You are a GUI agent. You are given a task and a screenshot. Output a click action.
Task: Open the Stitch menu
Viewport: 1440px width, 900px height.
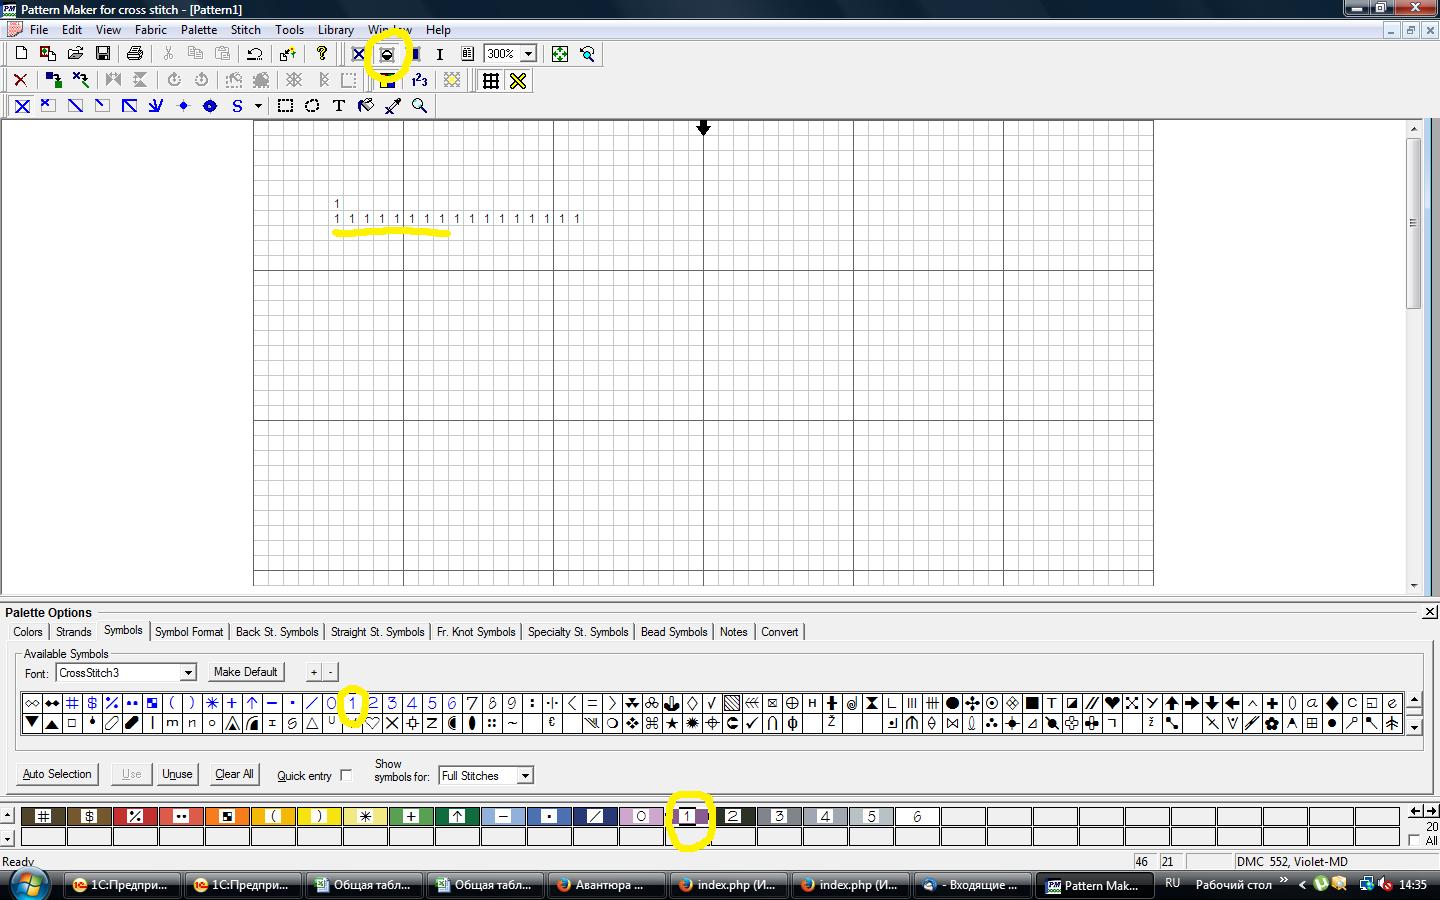[245, 30]
